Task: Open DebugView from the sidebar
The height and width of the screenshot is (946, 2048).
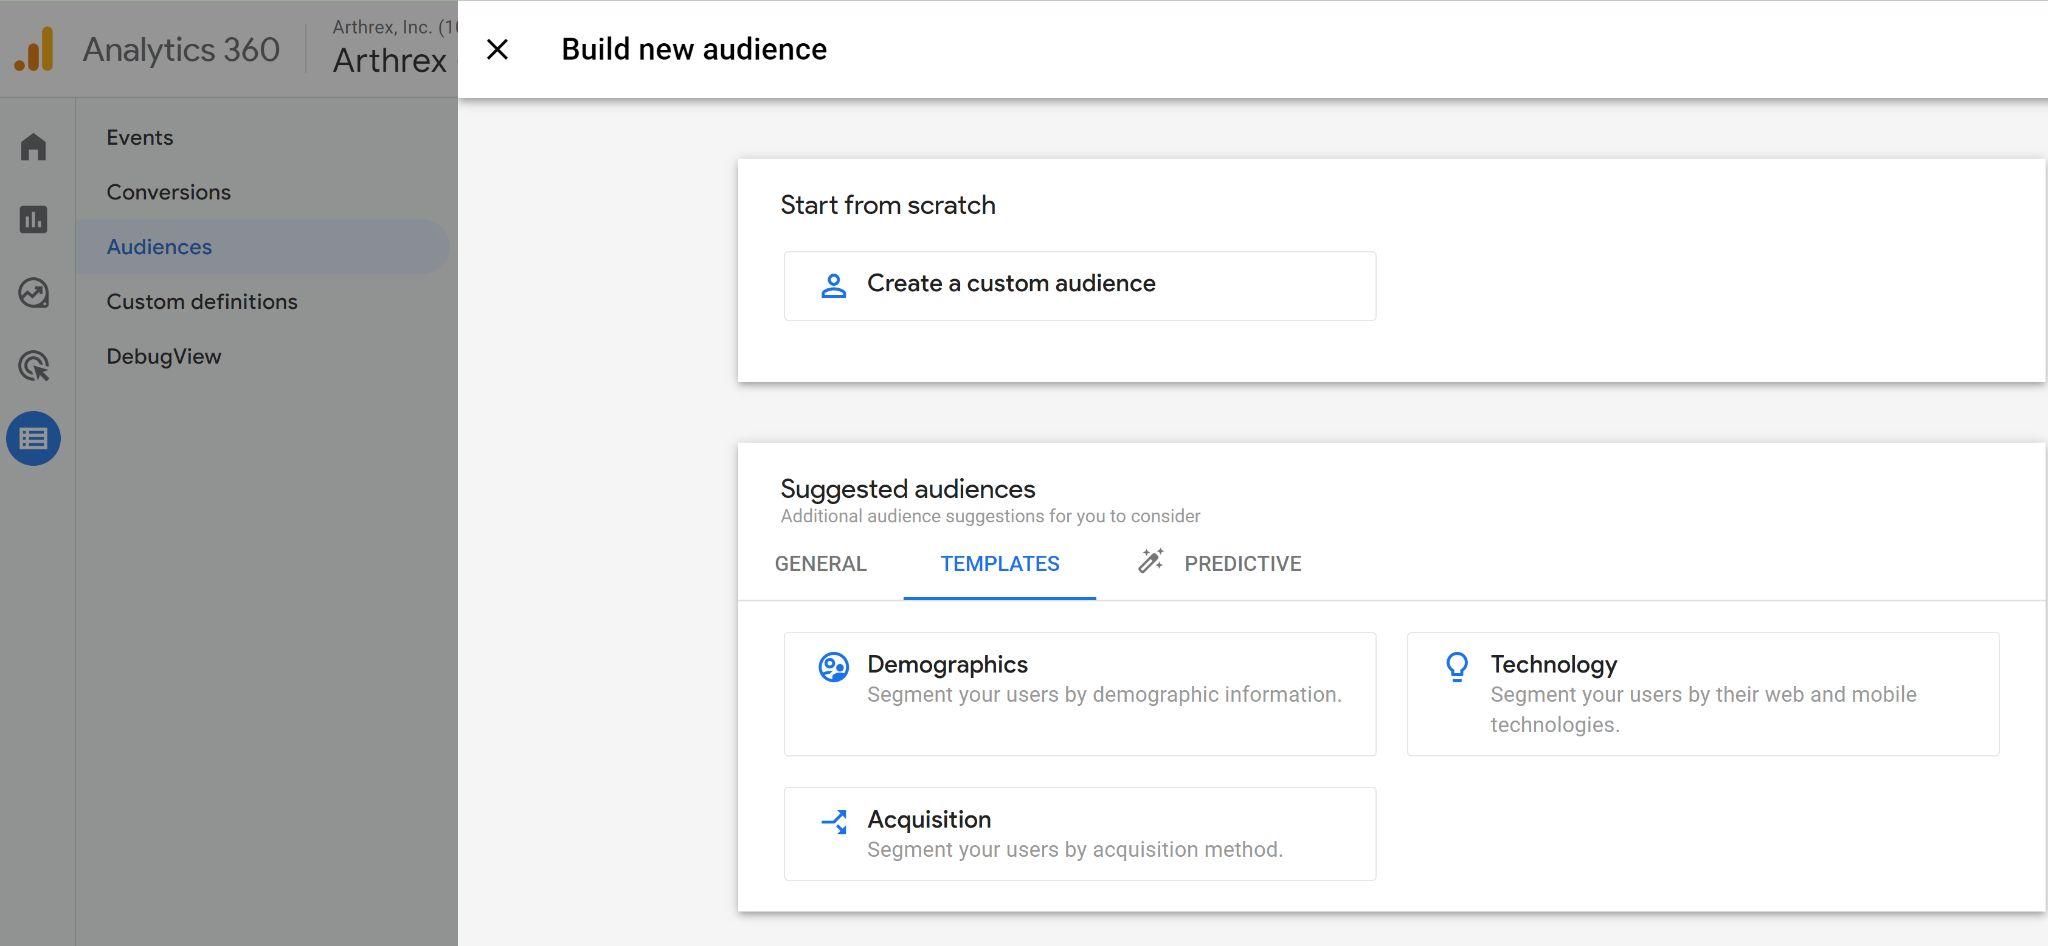Action: 164,357
